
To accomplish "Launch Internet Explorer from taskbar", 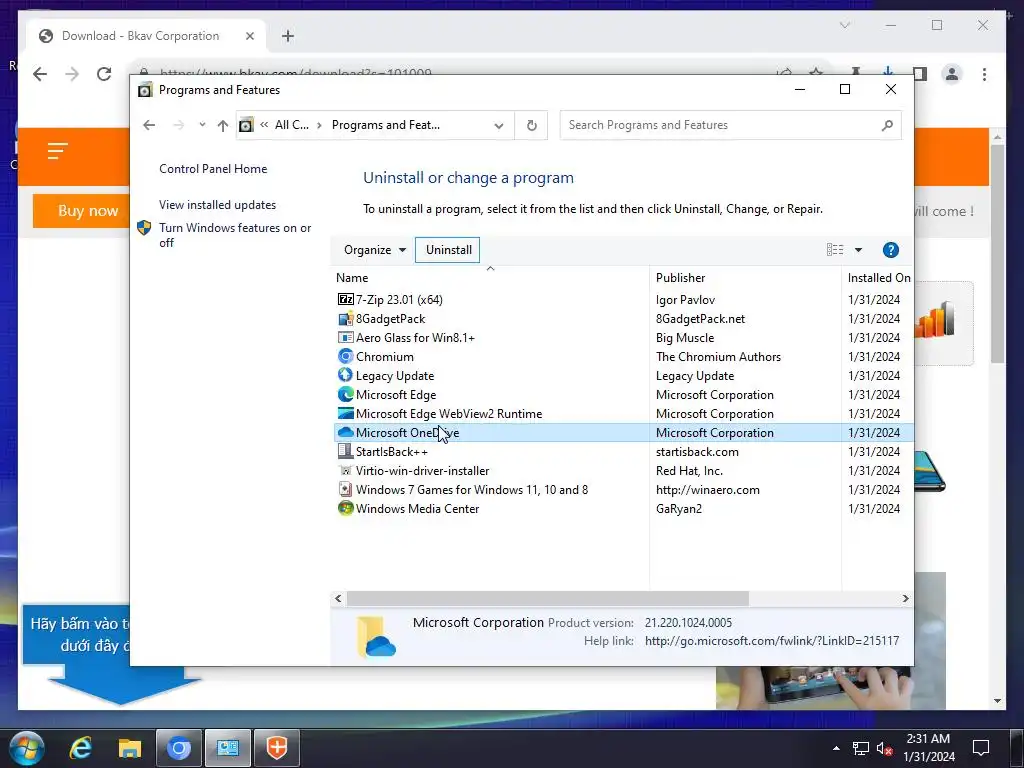I will coord(80,748).
